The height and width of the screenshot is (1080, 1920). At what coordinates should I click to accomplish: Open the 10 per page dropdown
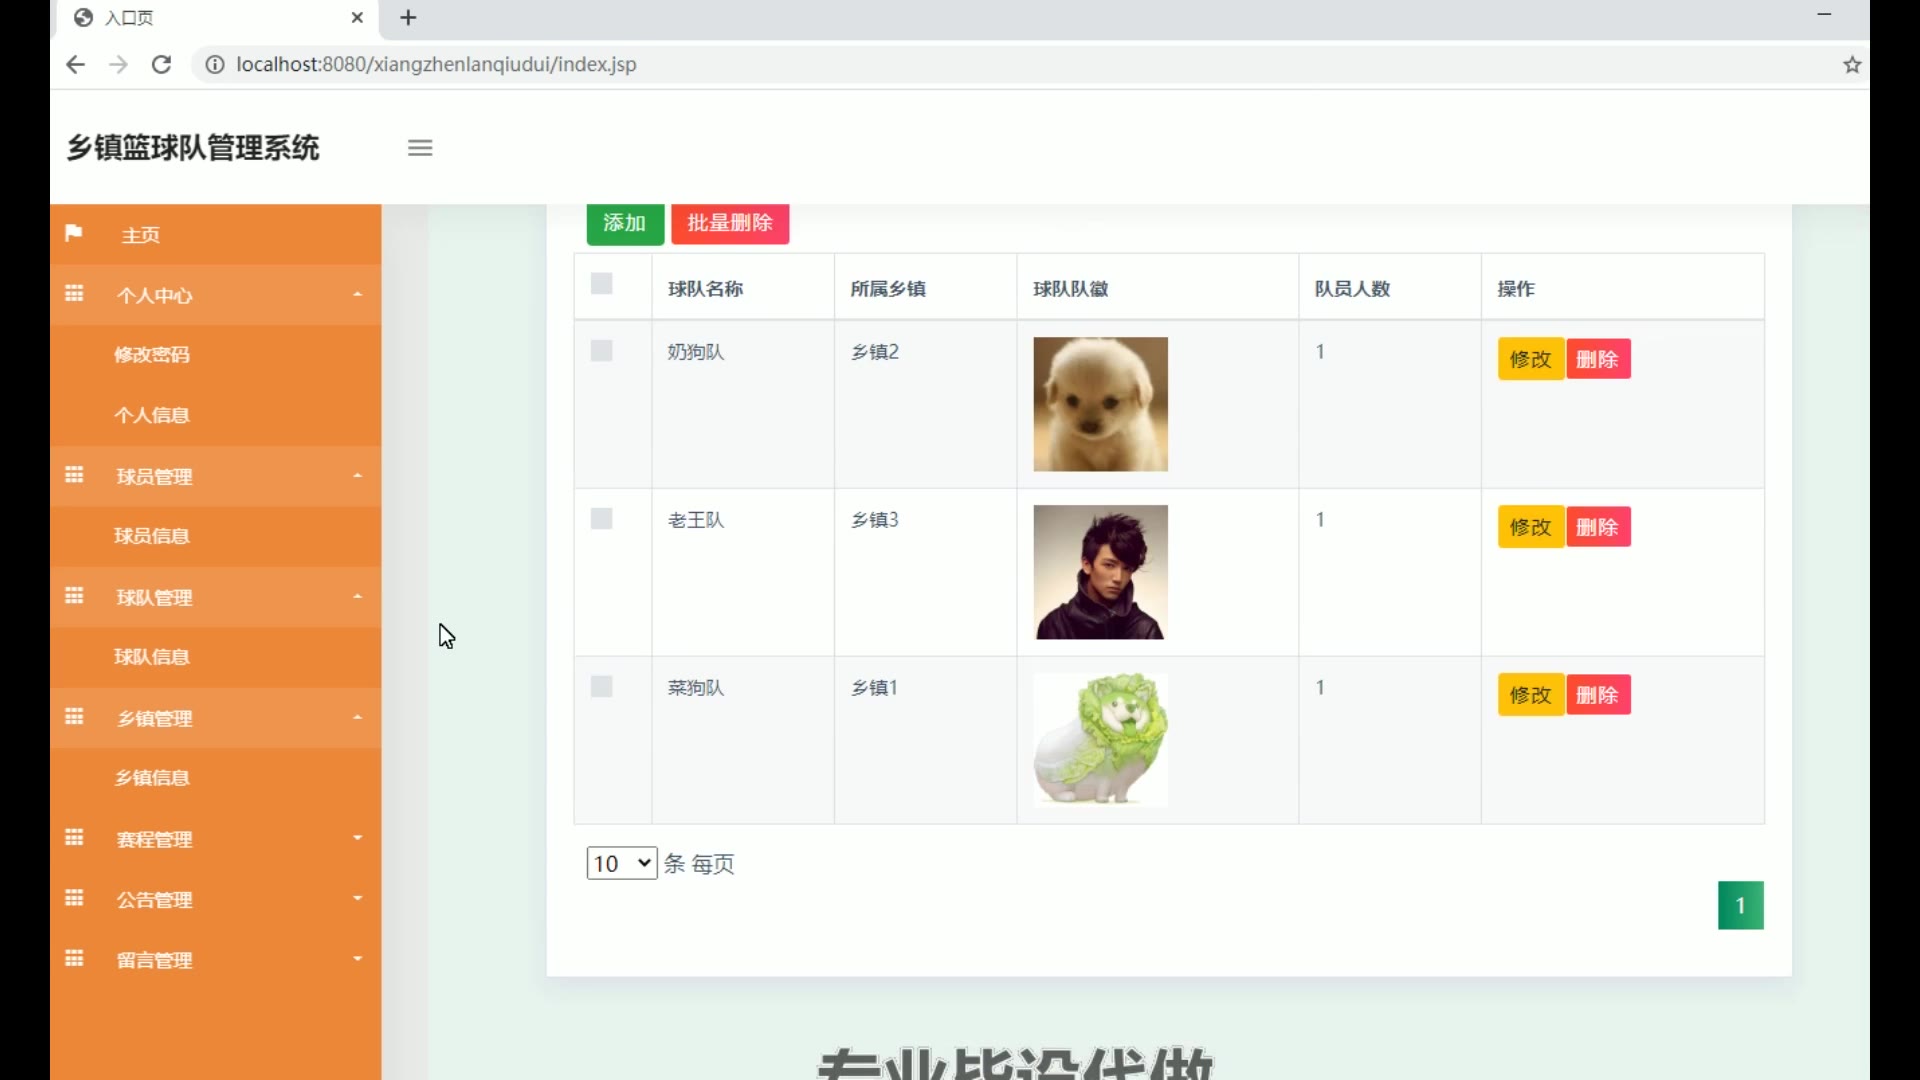[621, 863]
